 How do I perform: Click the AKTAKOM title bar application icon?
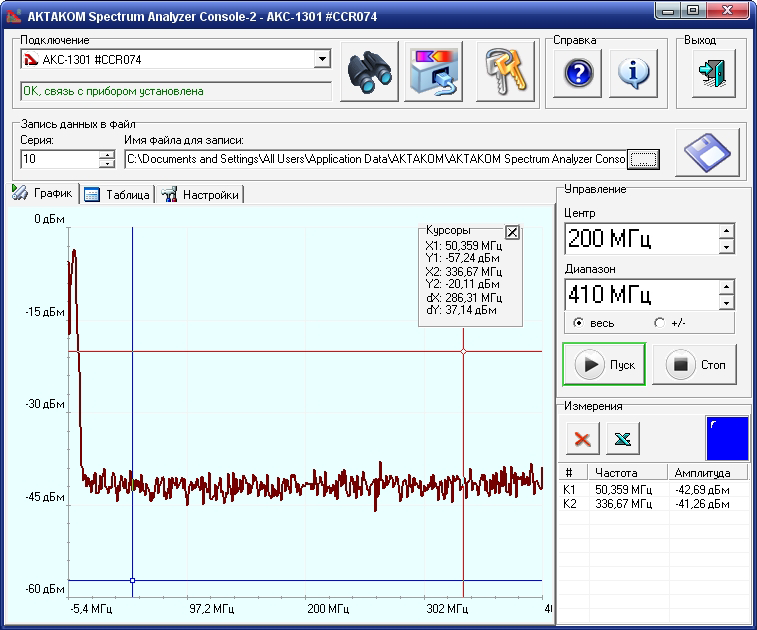pyautogui.click(x=14, y=16)
